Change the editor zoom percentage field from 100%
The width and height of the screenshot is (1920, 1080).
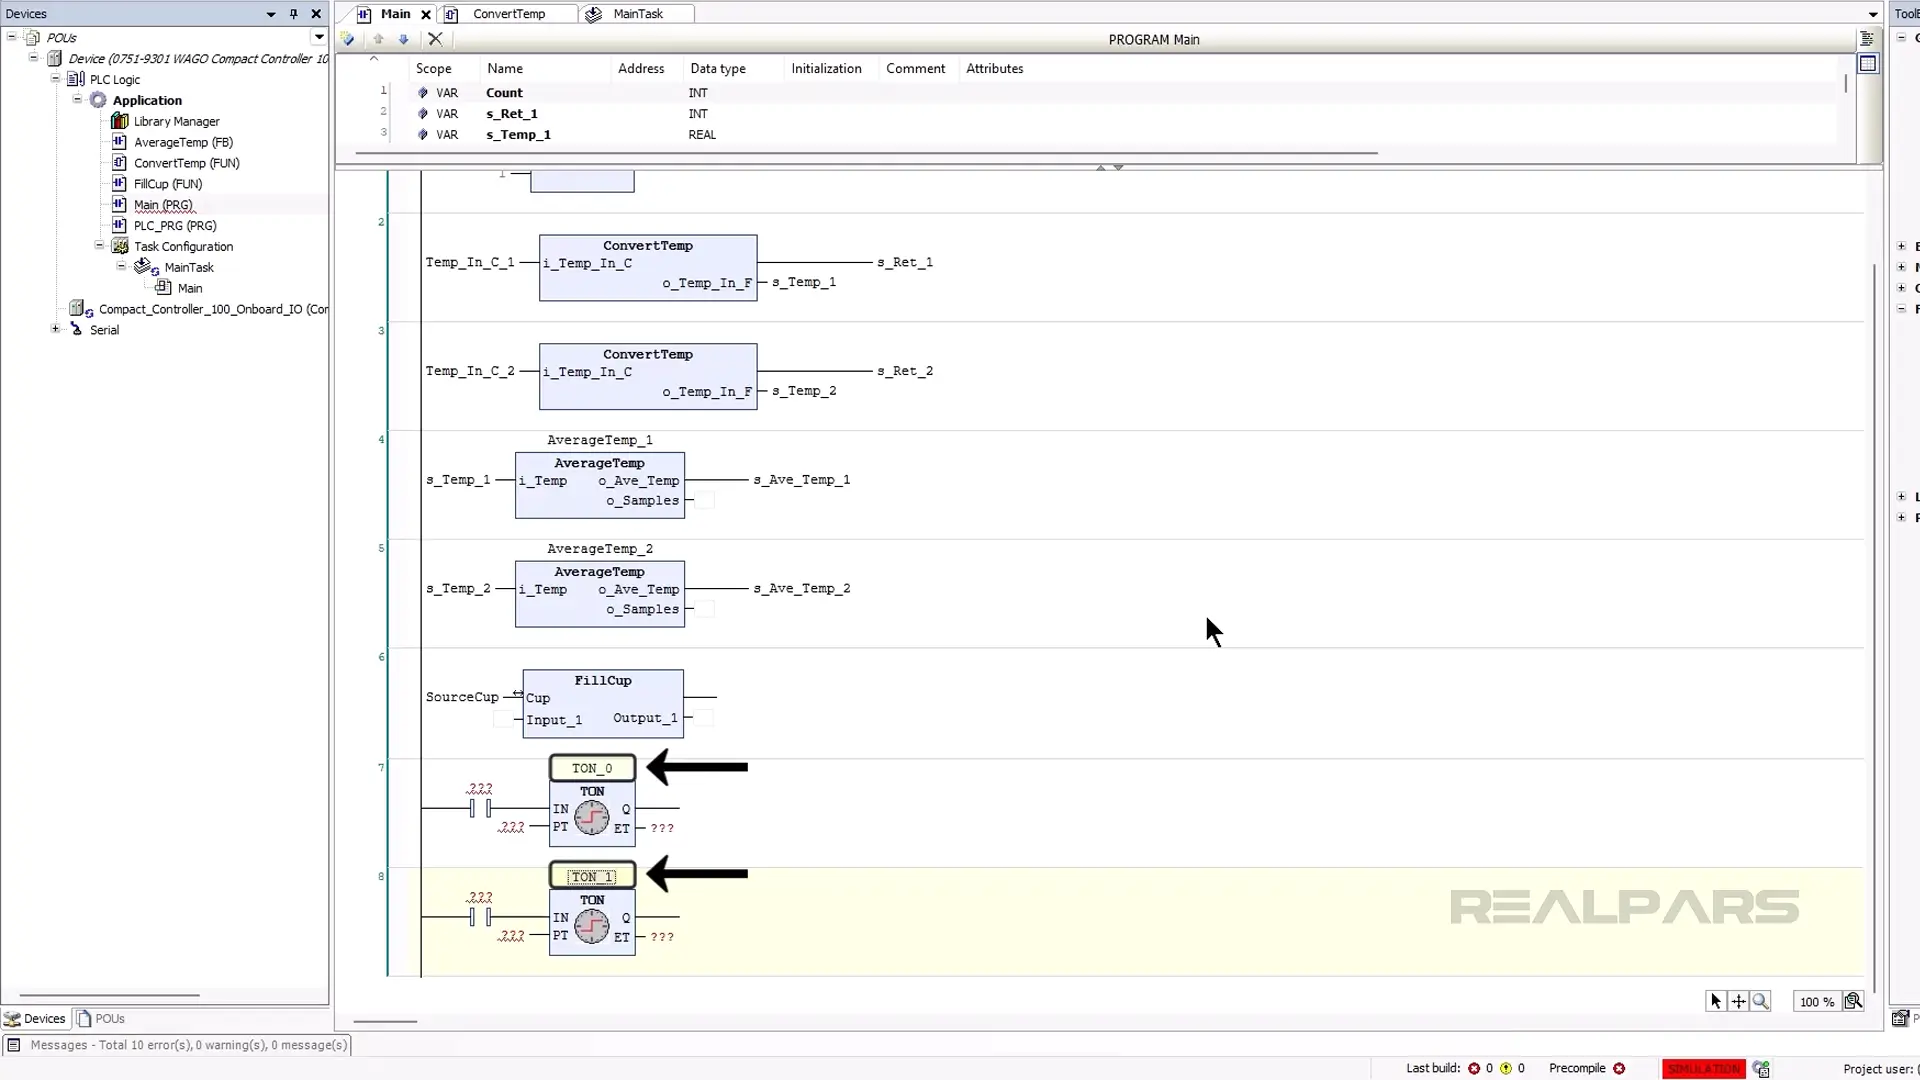click(1817, 1001)
